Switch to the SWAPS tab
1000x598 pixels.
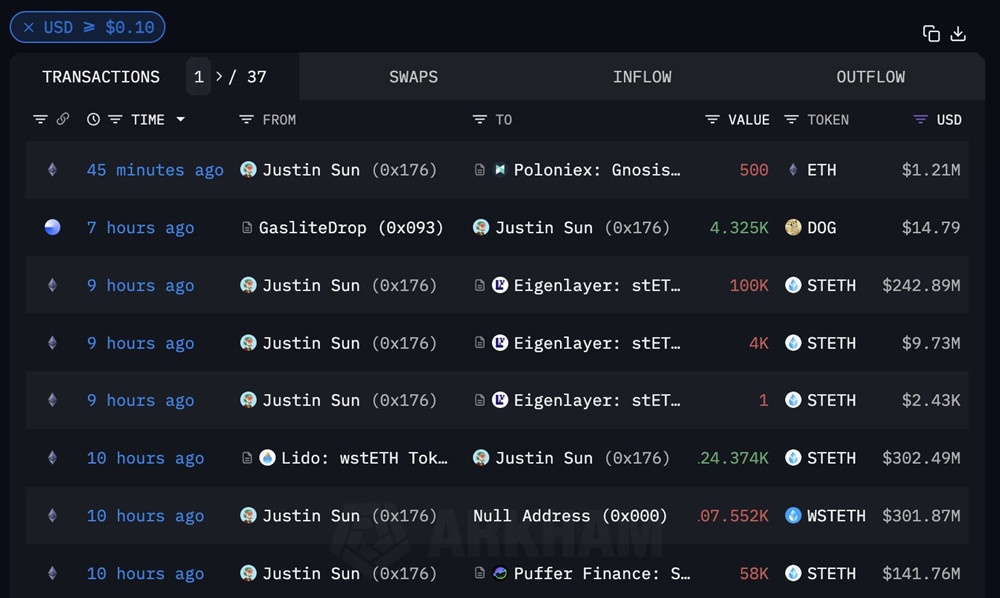pos(413,77)
